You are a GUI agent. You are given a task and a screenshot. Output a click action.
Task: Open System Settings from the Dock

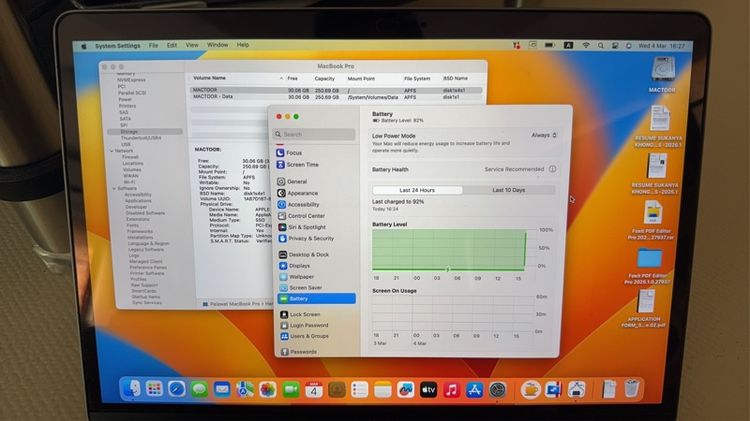[497, 390]
